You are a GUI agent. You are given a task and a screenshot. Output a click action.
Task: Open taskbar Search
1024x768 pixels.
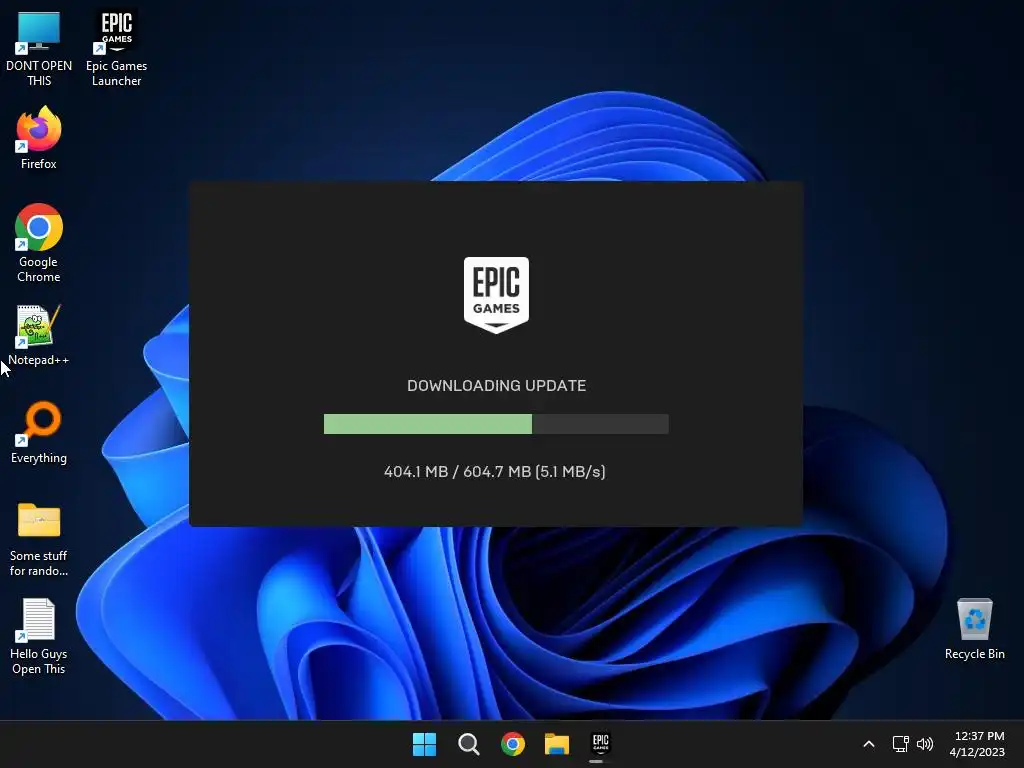[x=469, y=744]
